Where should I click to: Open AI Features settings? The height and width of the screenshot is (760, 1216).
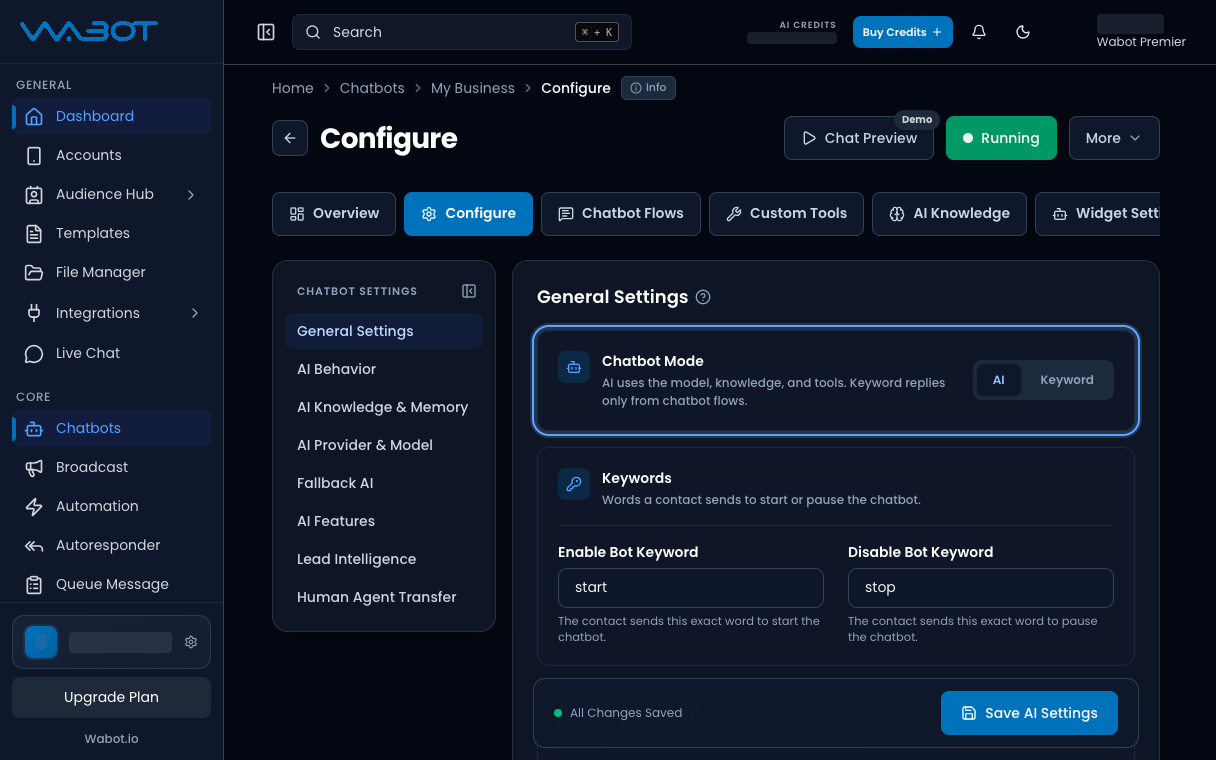point(384,521)
